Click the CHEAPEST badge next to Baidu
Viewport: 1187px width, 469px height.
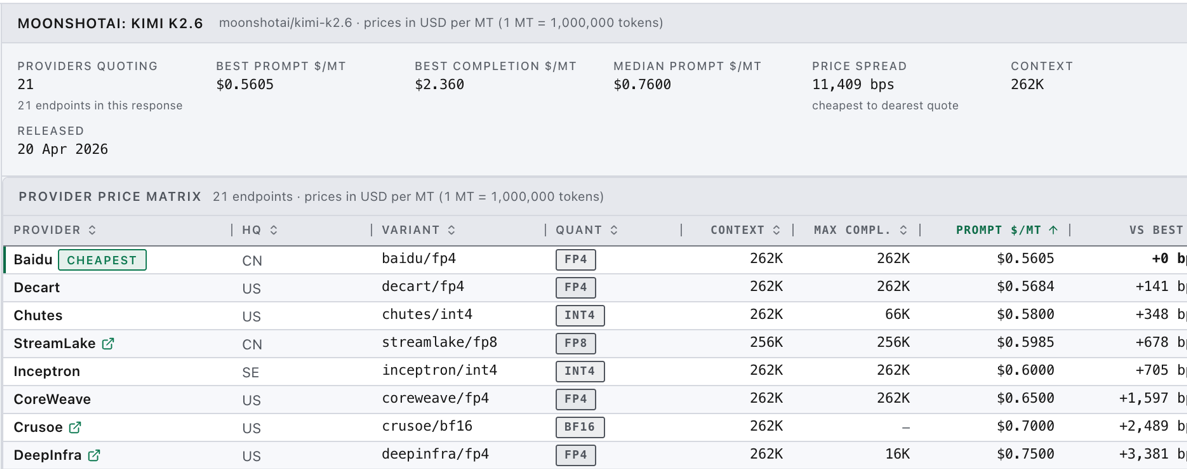click(x=102, y=260)
